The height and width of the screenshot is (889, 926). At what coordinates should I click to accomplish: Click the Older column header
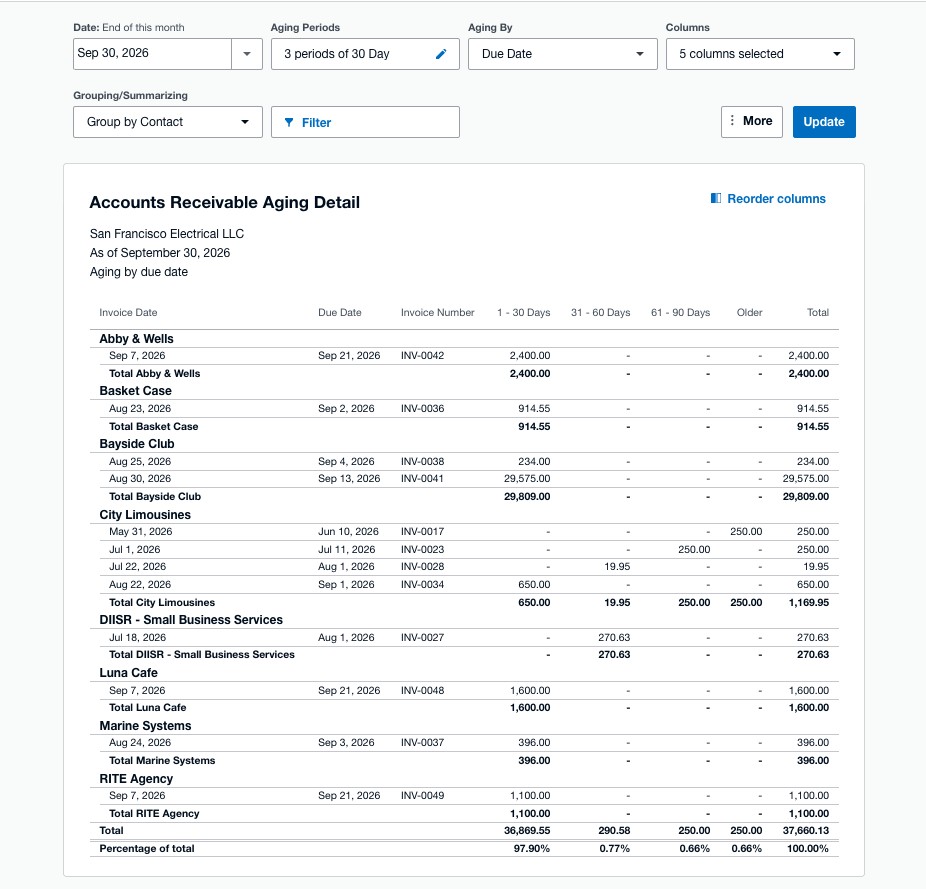tap(749, 312)
